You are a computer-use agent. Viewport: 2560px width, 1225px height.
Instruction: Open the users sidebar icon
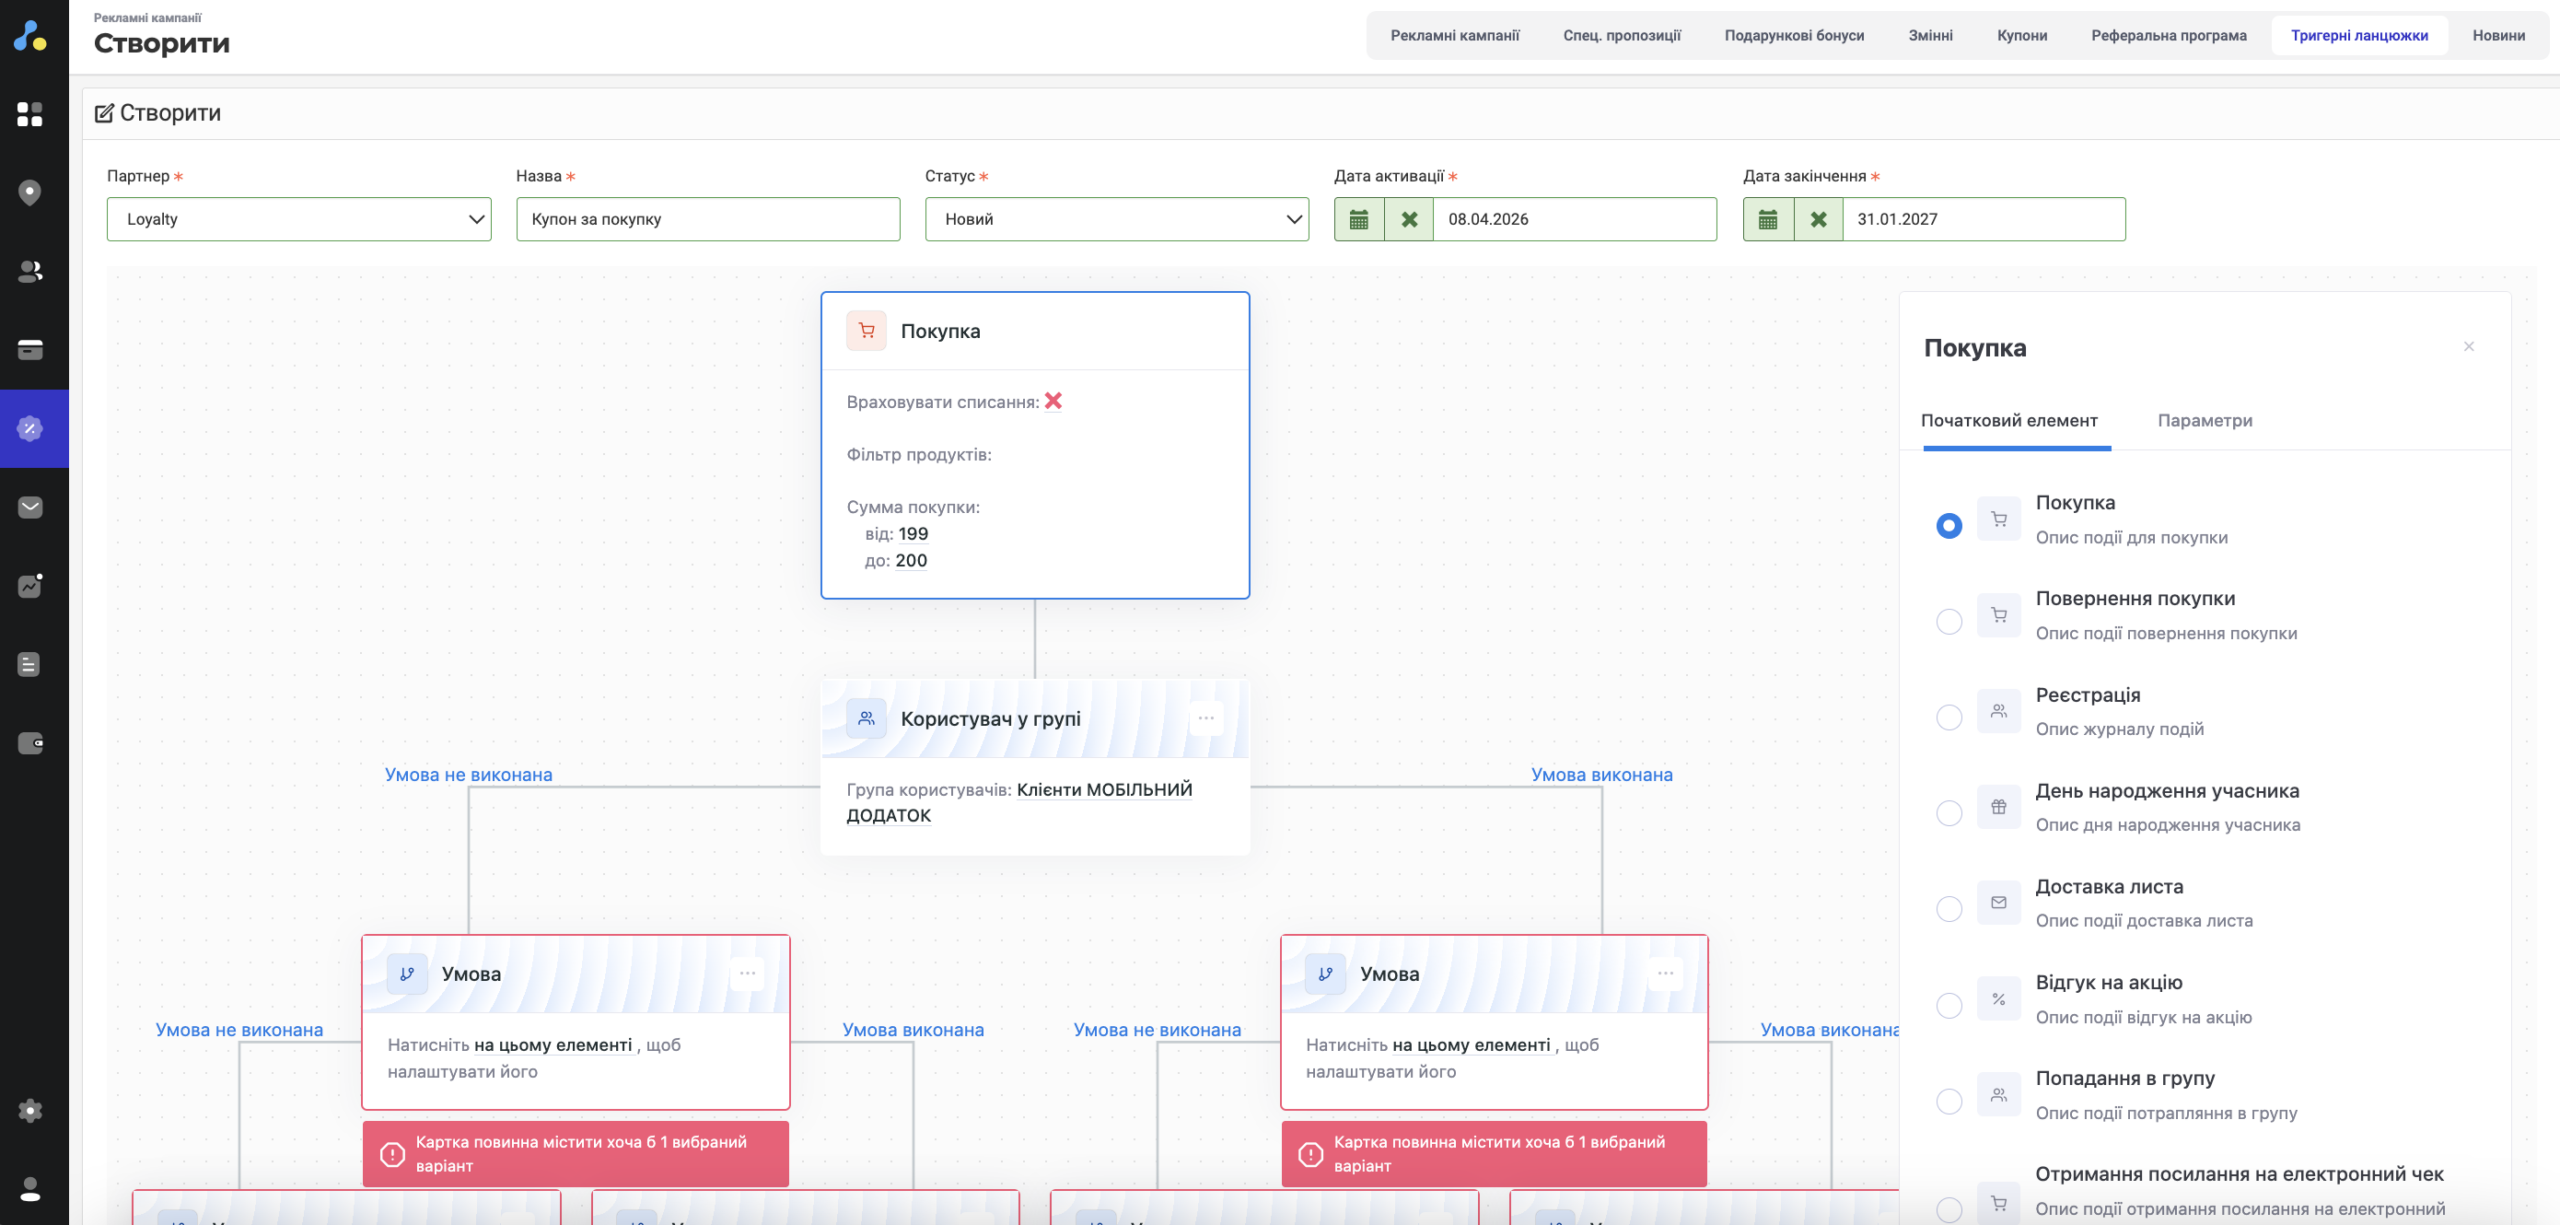[x=30, y=271]
